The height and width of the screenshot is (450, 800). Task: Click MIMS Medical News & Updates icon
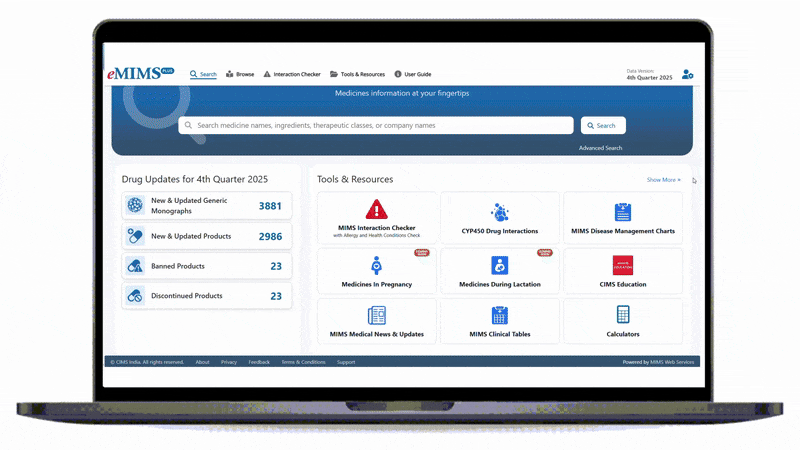(x=376, y=315)
